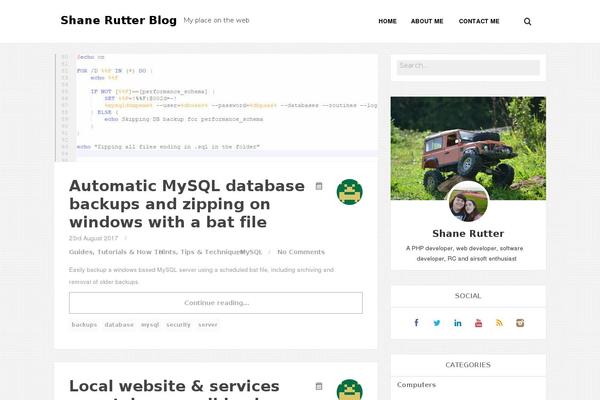600x400 pixels.
Task: Click the PHP developer profile description
Action: 466,253
